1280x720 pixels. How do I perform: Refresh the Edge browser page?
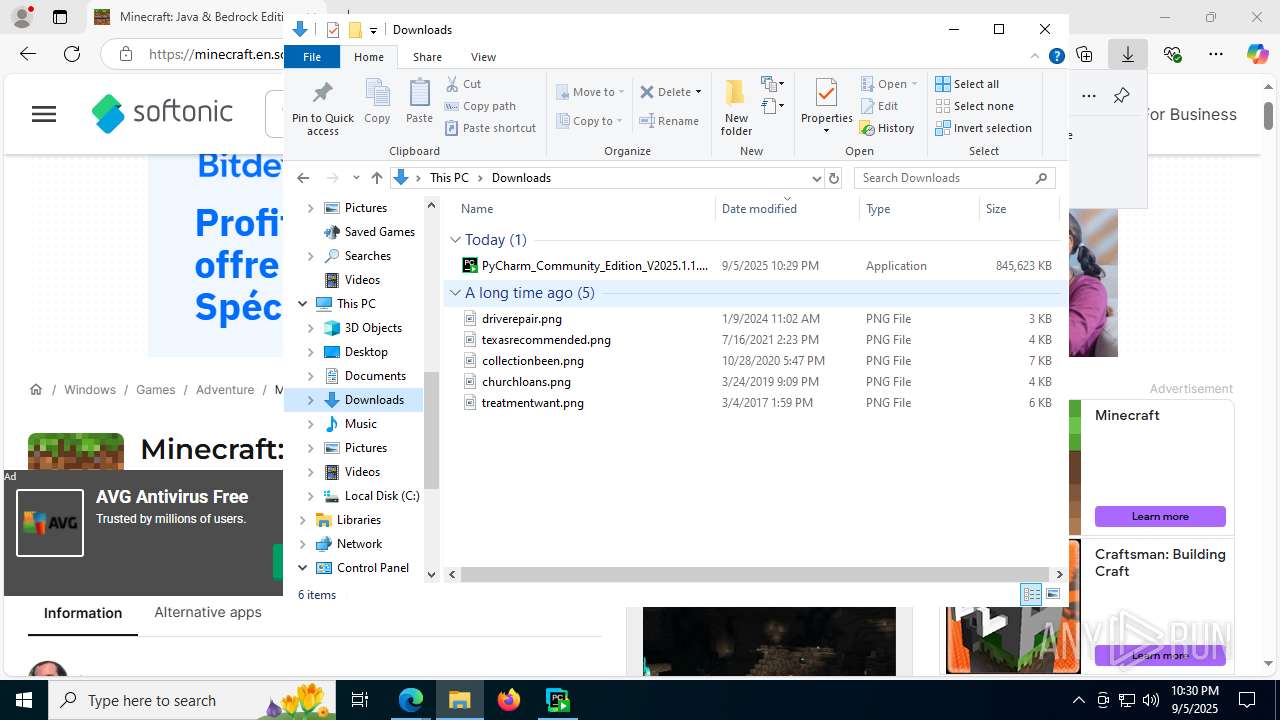tap(72, 54)
